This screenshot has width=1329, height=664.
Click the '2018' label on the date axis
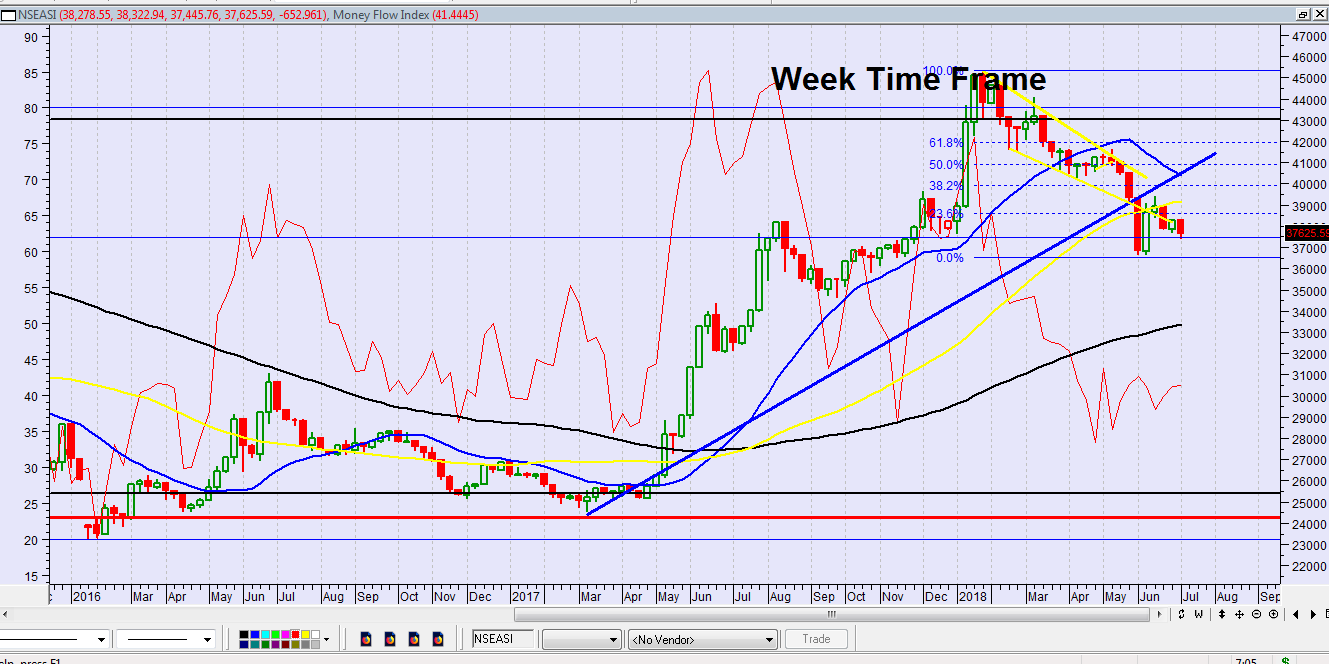(972, 596)
